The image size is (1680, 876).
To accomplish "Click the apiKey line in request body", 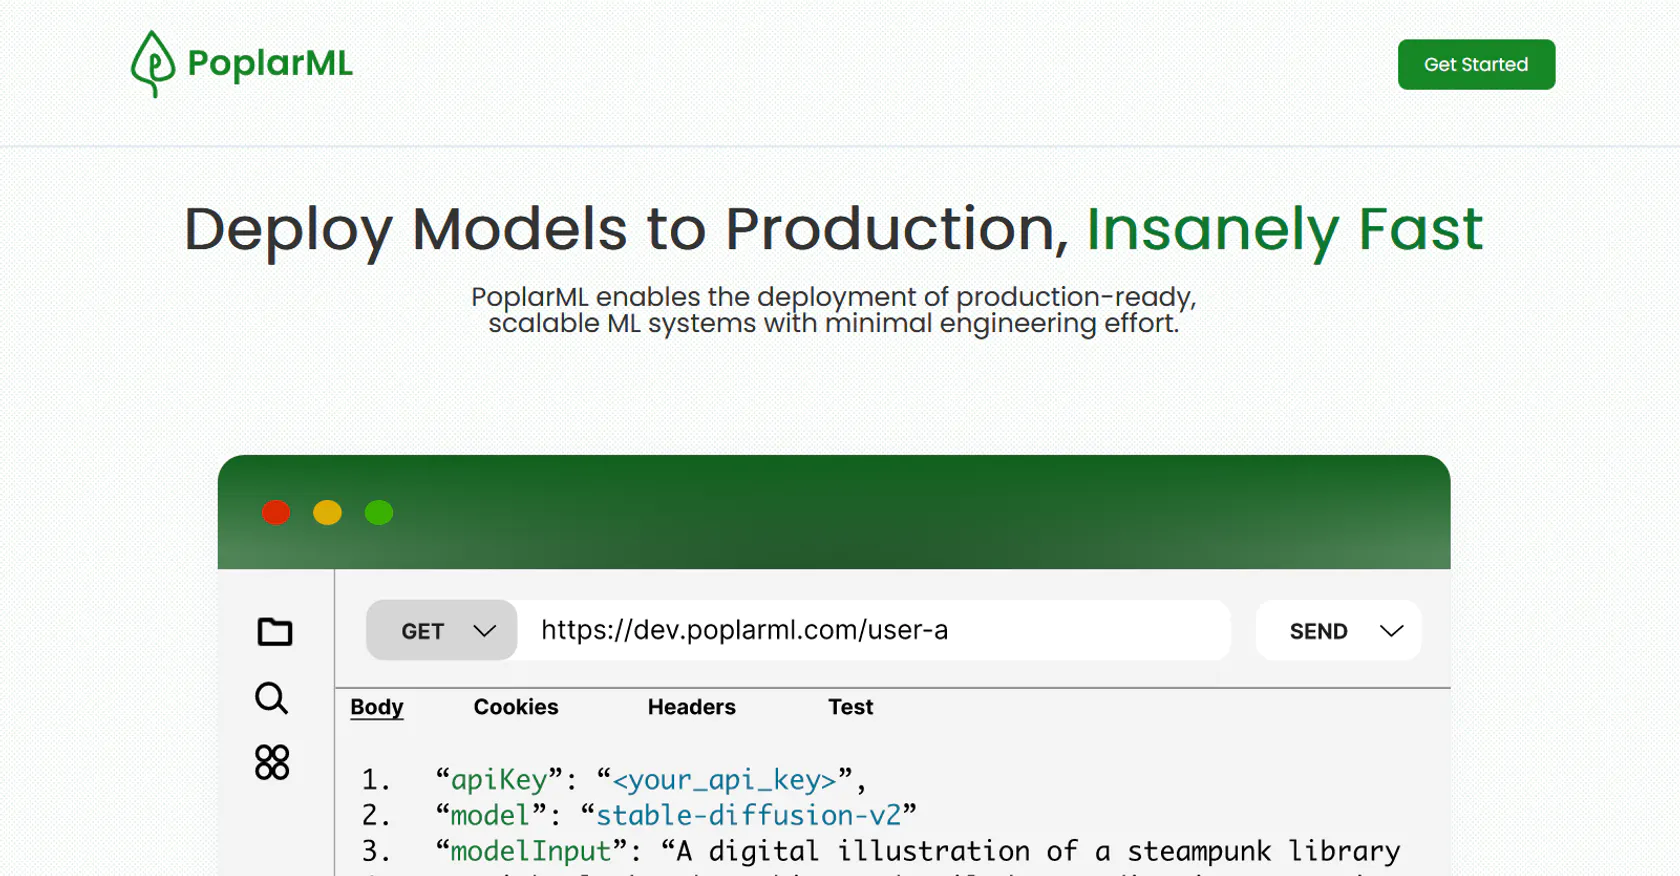I will (x=650, y=780).
